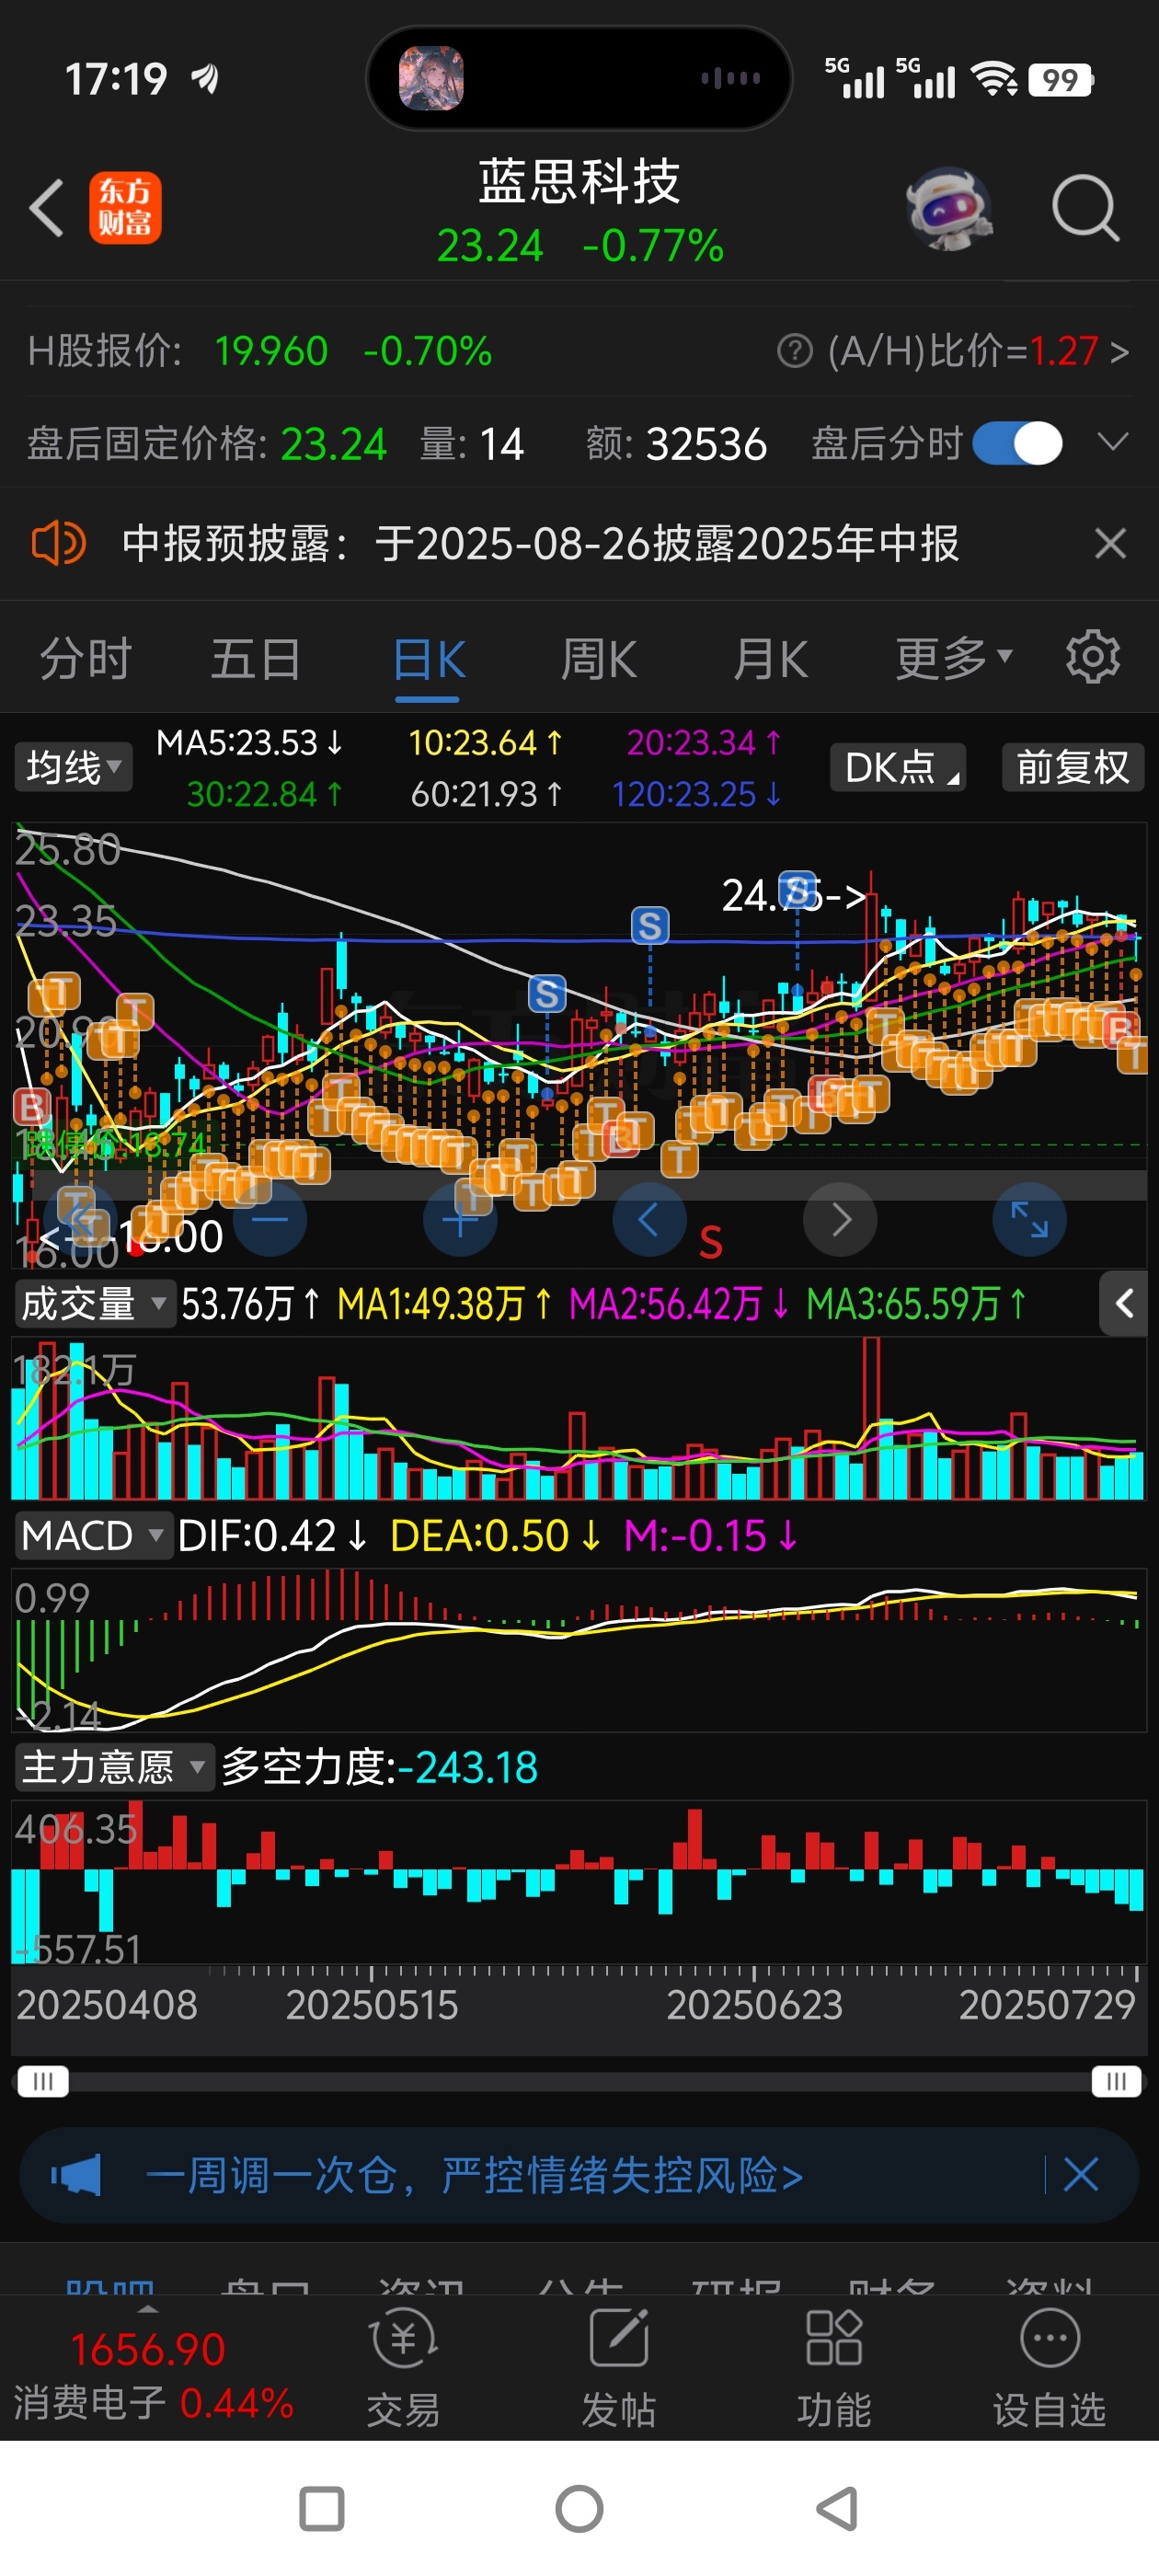Open 交易 trading icon
The image size is (1159, 2576).
point(403,2367)
